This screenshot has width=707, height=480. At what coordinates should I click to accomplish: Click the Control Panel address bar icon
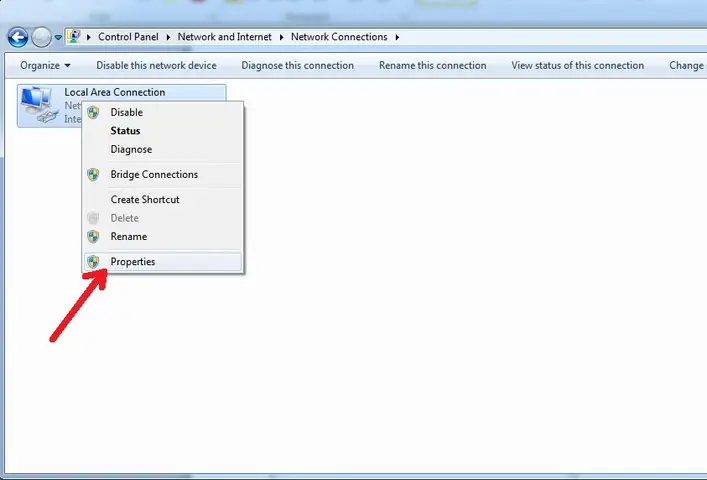74,37
